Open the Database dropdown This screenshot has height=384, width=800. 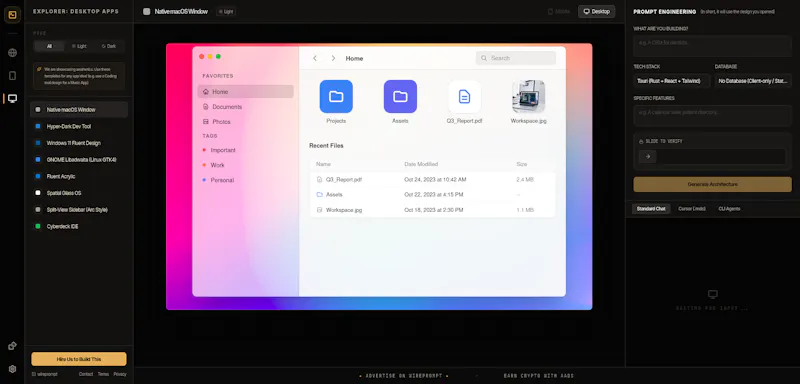(x=753, y=81)
